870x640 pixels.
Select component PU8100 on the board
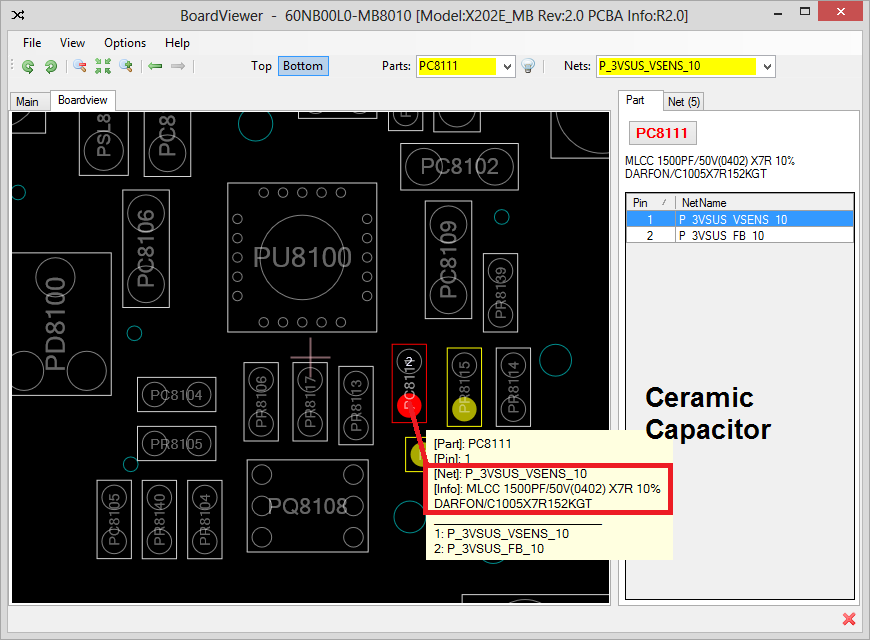[x=302, y=258]
